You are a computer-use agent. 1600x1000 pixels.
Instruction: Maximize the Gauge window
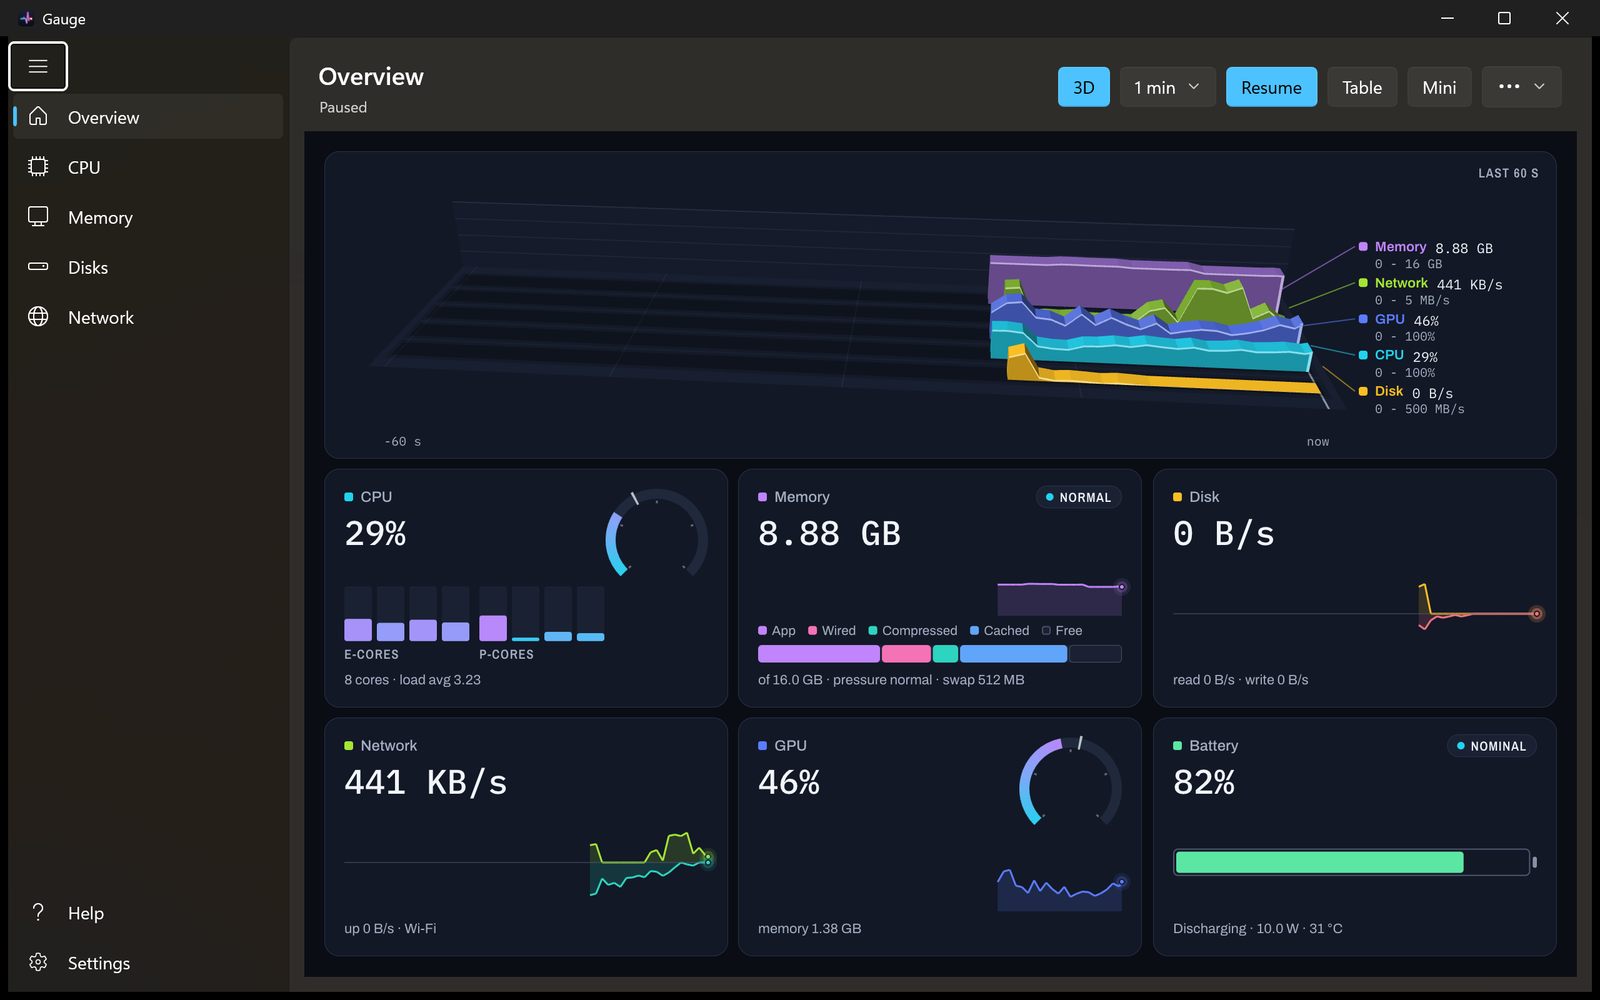coord(1504,18)
